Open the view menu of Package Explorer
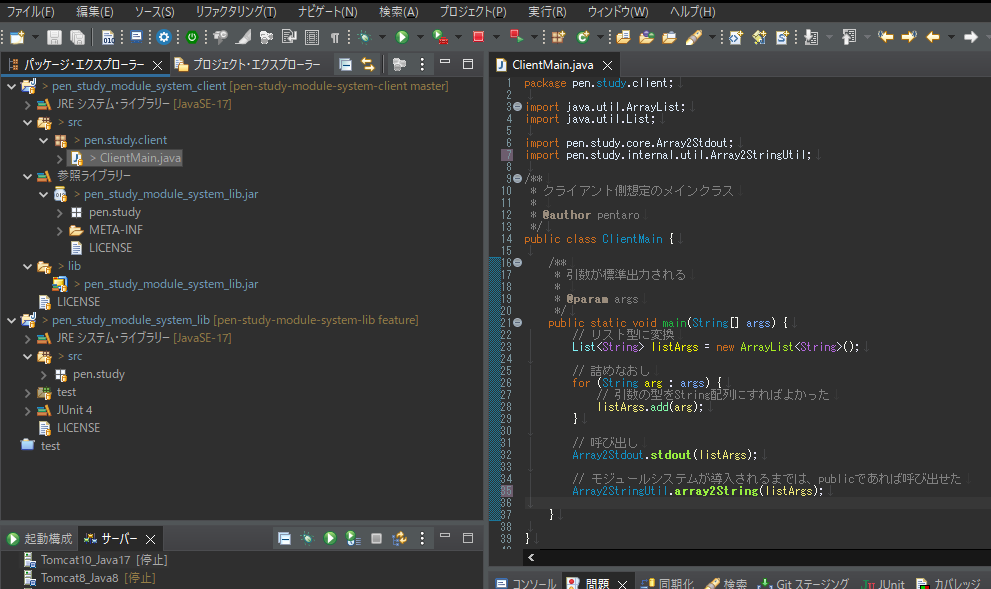The width and height of the screenshot is (991, 589). pos(422,63)
